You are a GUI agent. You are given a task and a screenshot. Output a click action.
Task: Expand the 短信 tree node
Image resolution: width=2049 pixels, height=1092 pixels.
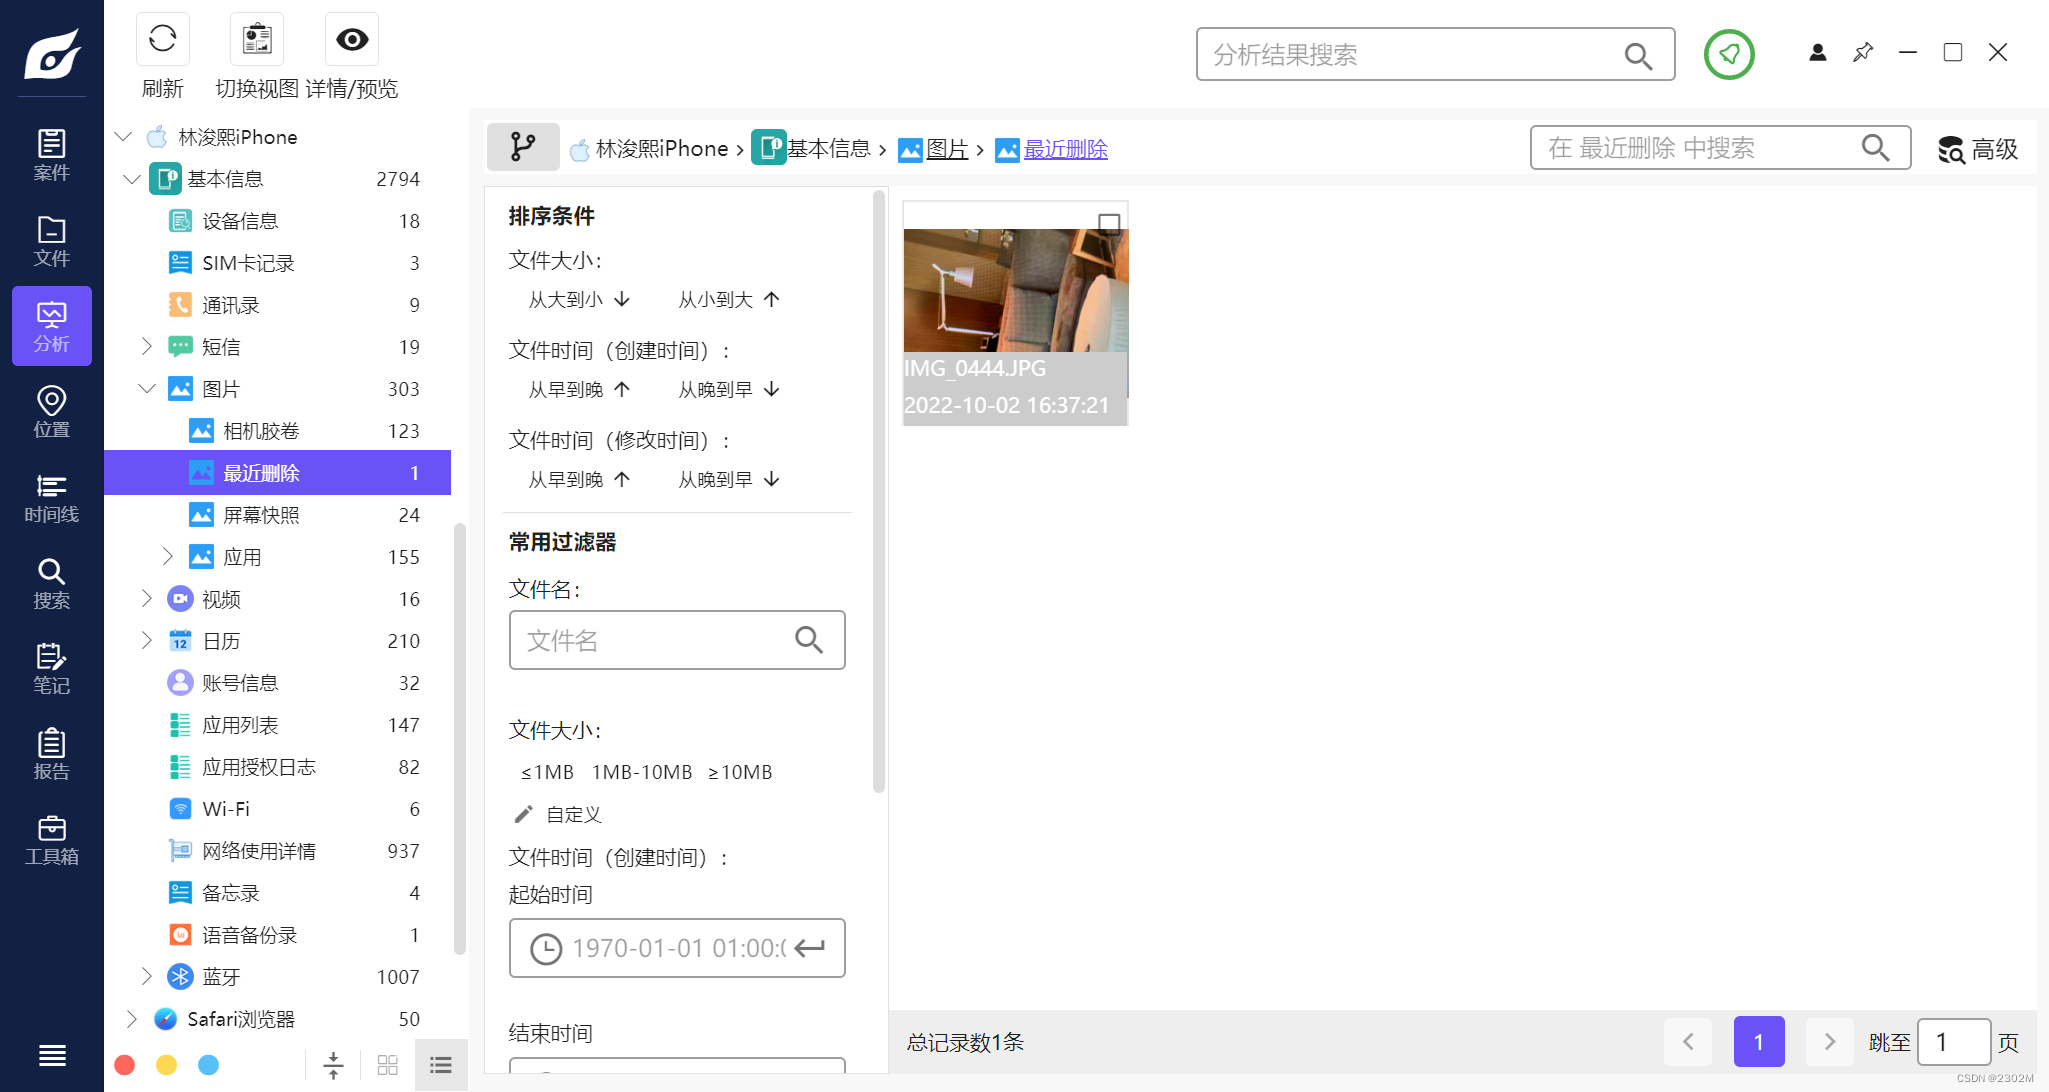click(x=147, y=347)
